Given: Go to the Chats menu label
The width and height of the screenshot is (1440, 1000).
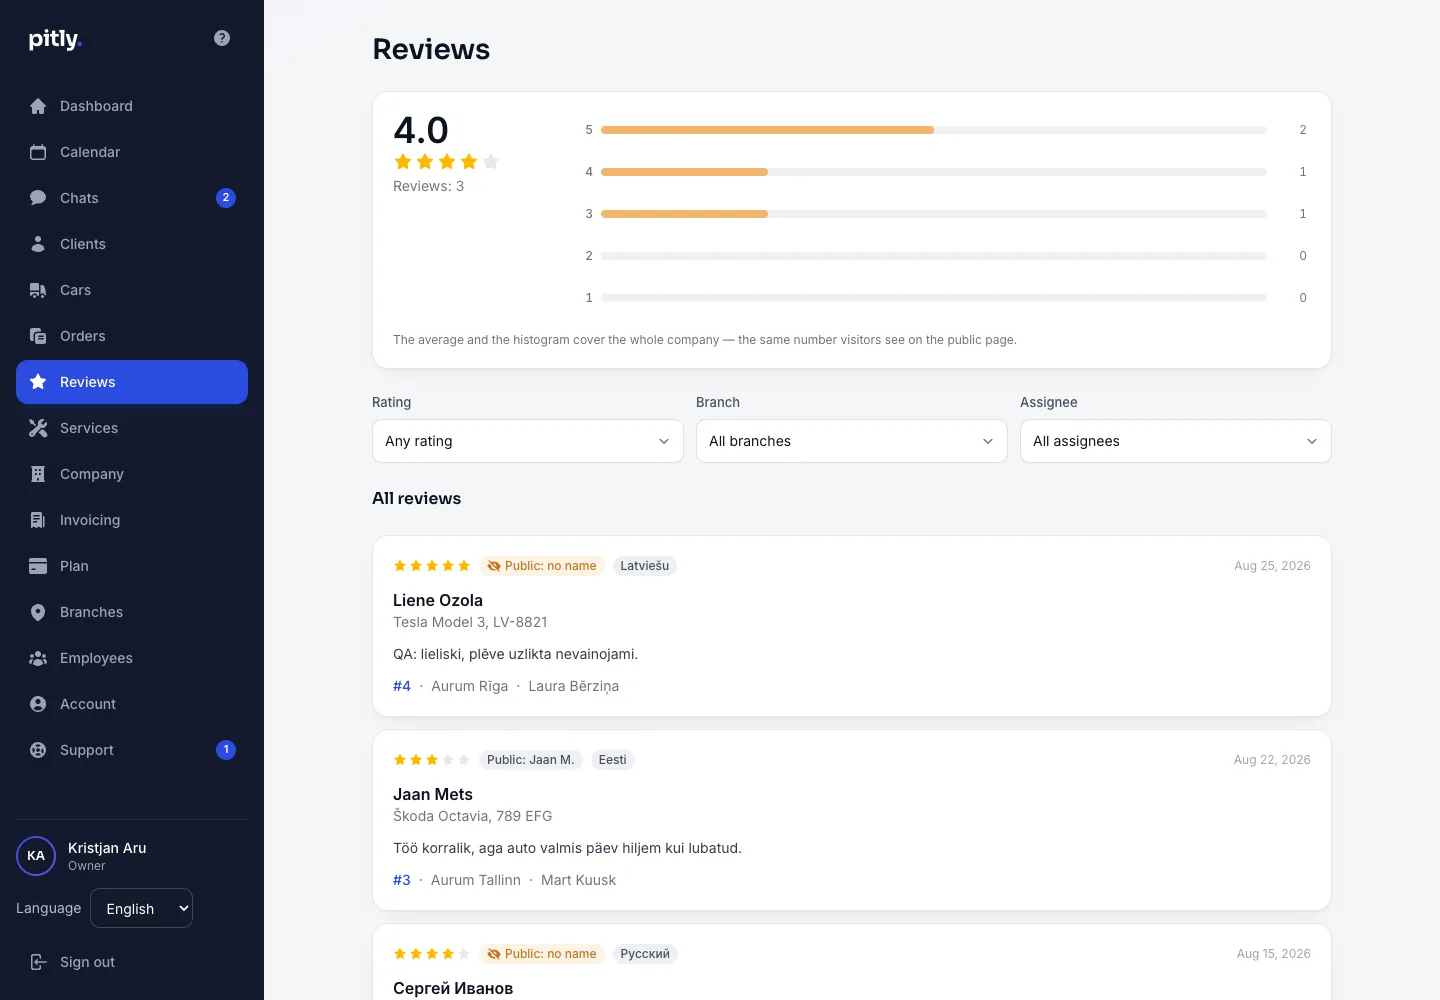Looking at the screenshot, I should (x=79, y=198).
